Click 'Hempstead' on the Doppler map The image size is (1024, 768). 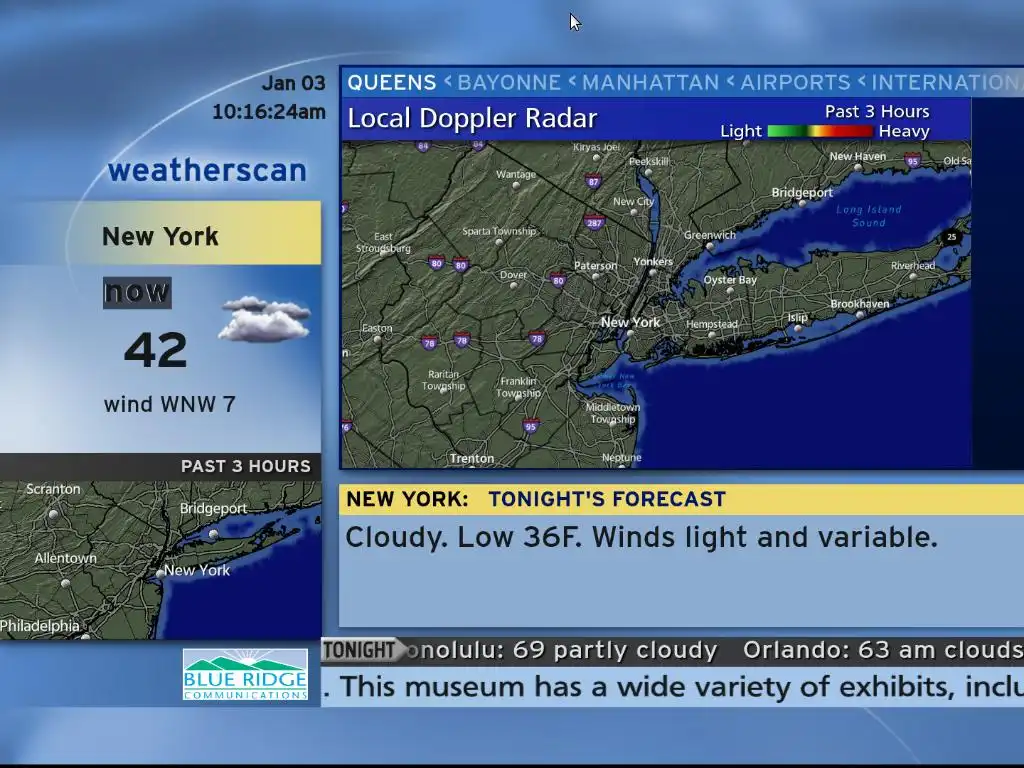click(712, 324)
